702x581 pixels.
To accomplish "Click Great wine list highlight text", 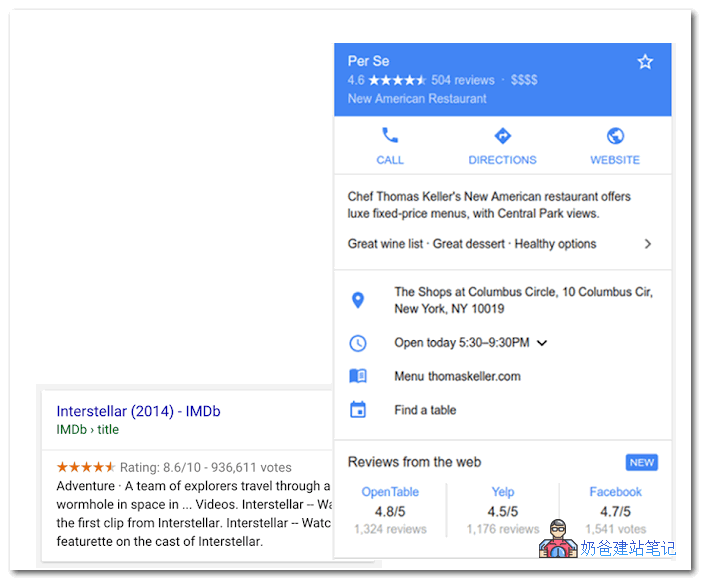I will [x=385, y=244].
